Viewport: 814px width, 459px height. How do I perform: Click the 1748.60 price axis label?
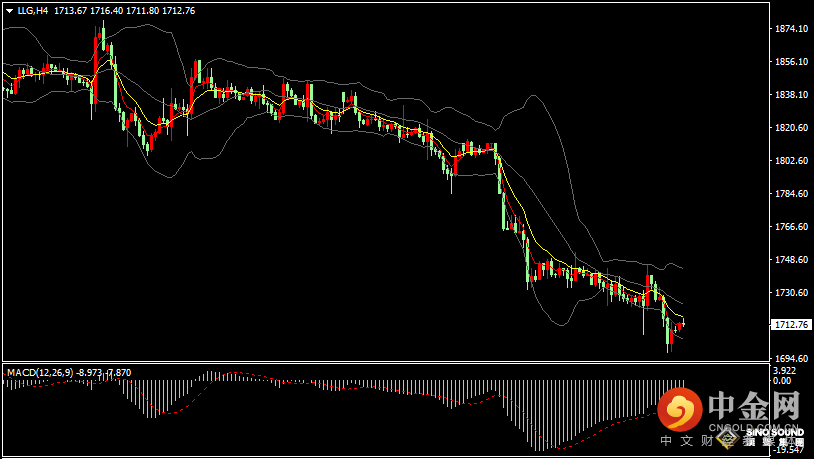[791, 260]
